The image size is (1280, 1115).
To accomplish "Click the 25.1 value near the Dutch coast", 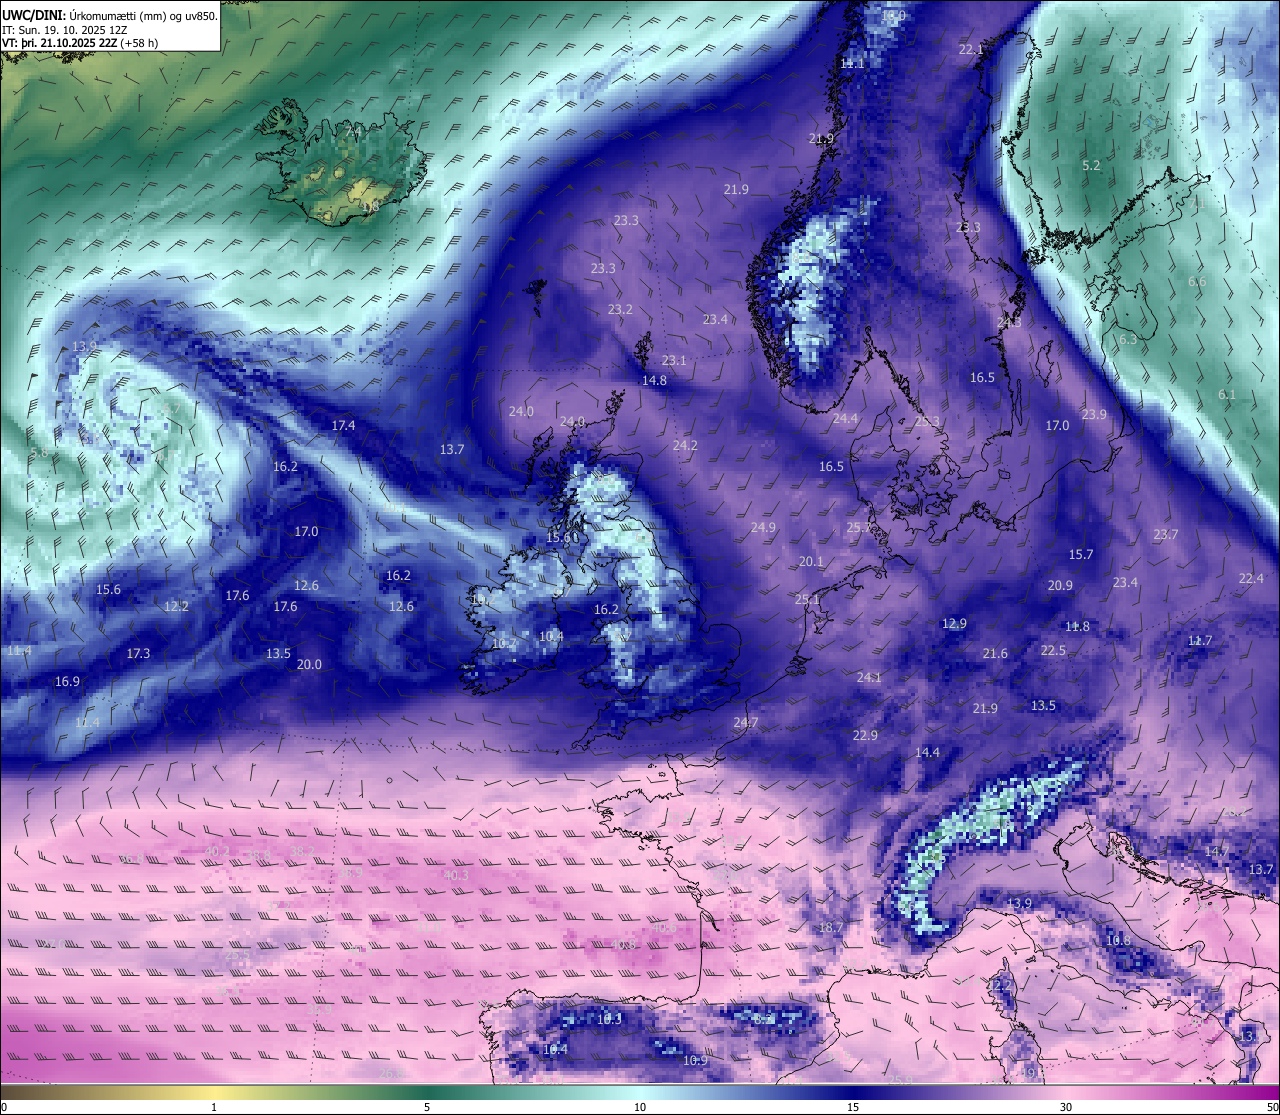I will click(x=807, y=600).
